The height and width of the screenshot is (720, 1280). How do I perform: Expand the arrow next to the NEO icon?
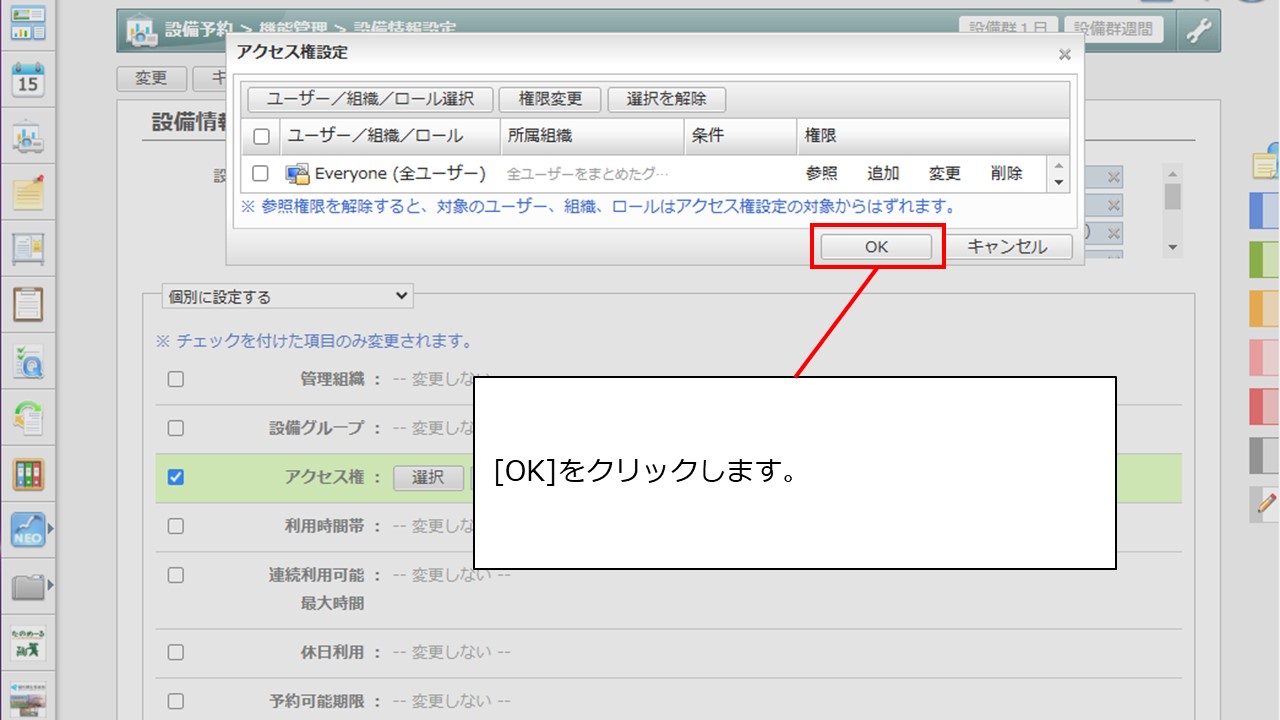(x=50, y=529)
